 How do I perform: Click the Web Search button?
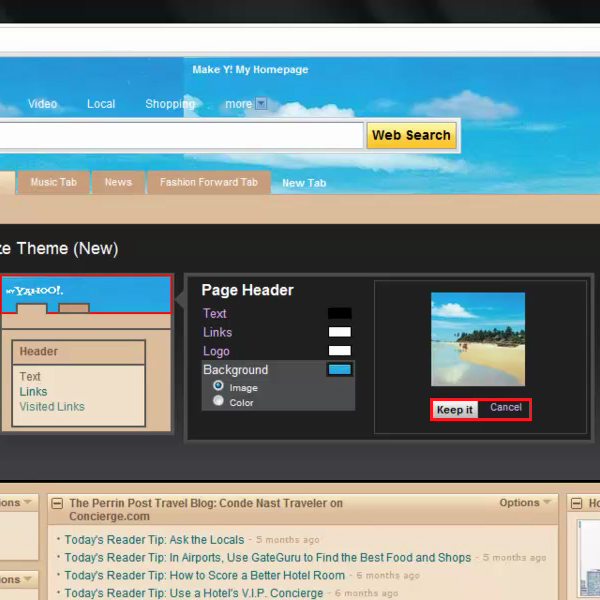pos(411,135)
